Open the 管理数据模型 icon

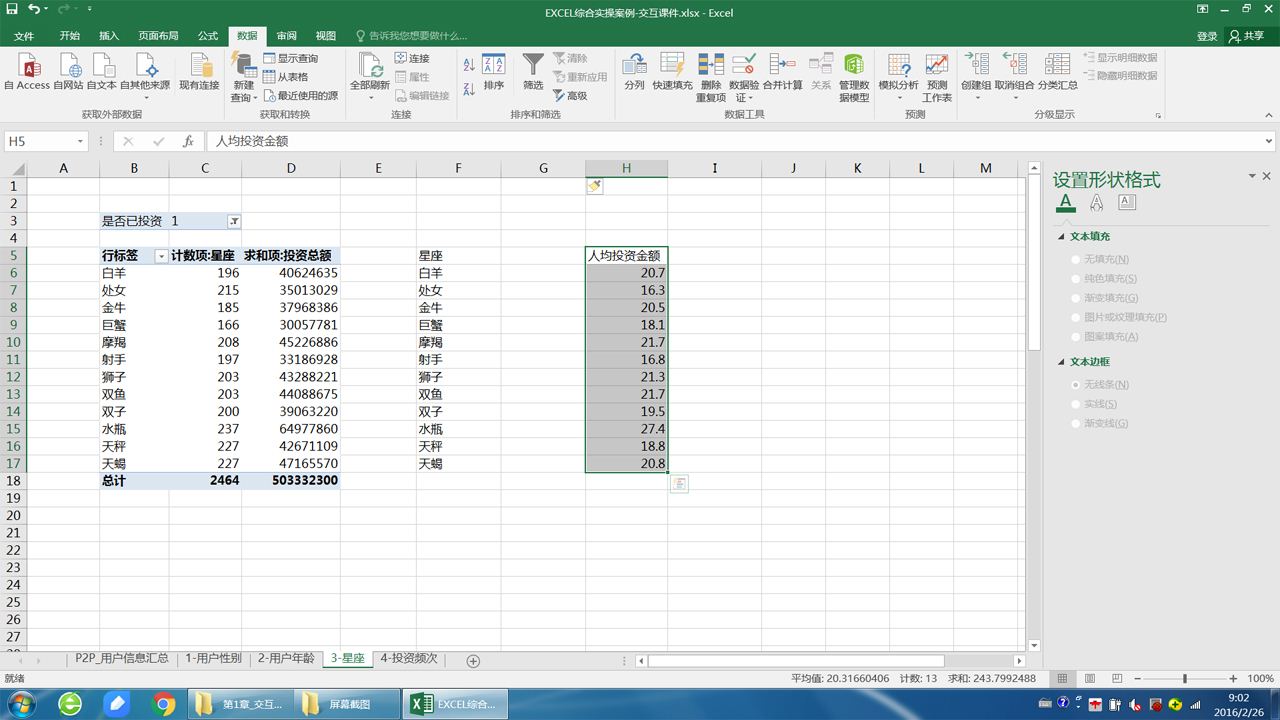coord(854,65)
